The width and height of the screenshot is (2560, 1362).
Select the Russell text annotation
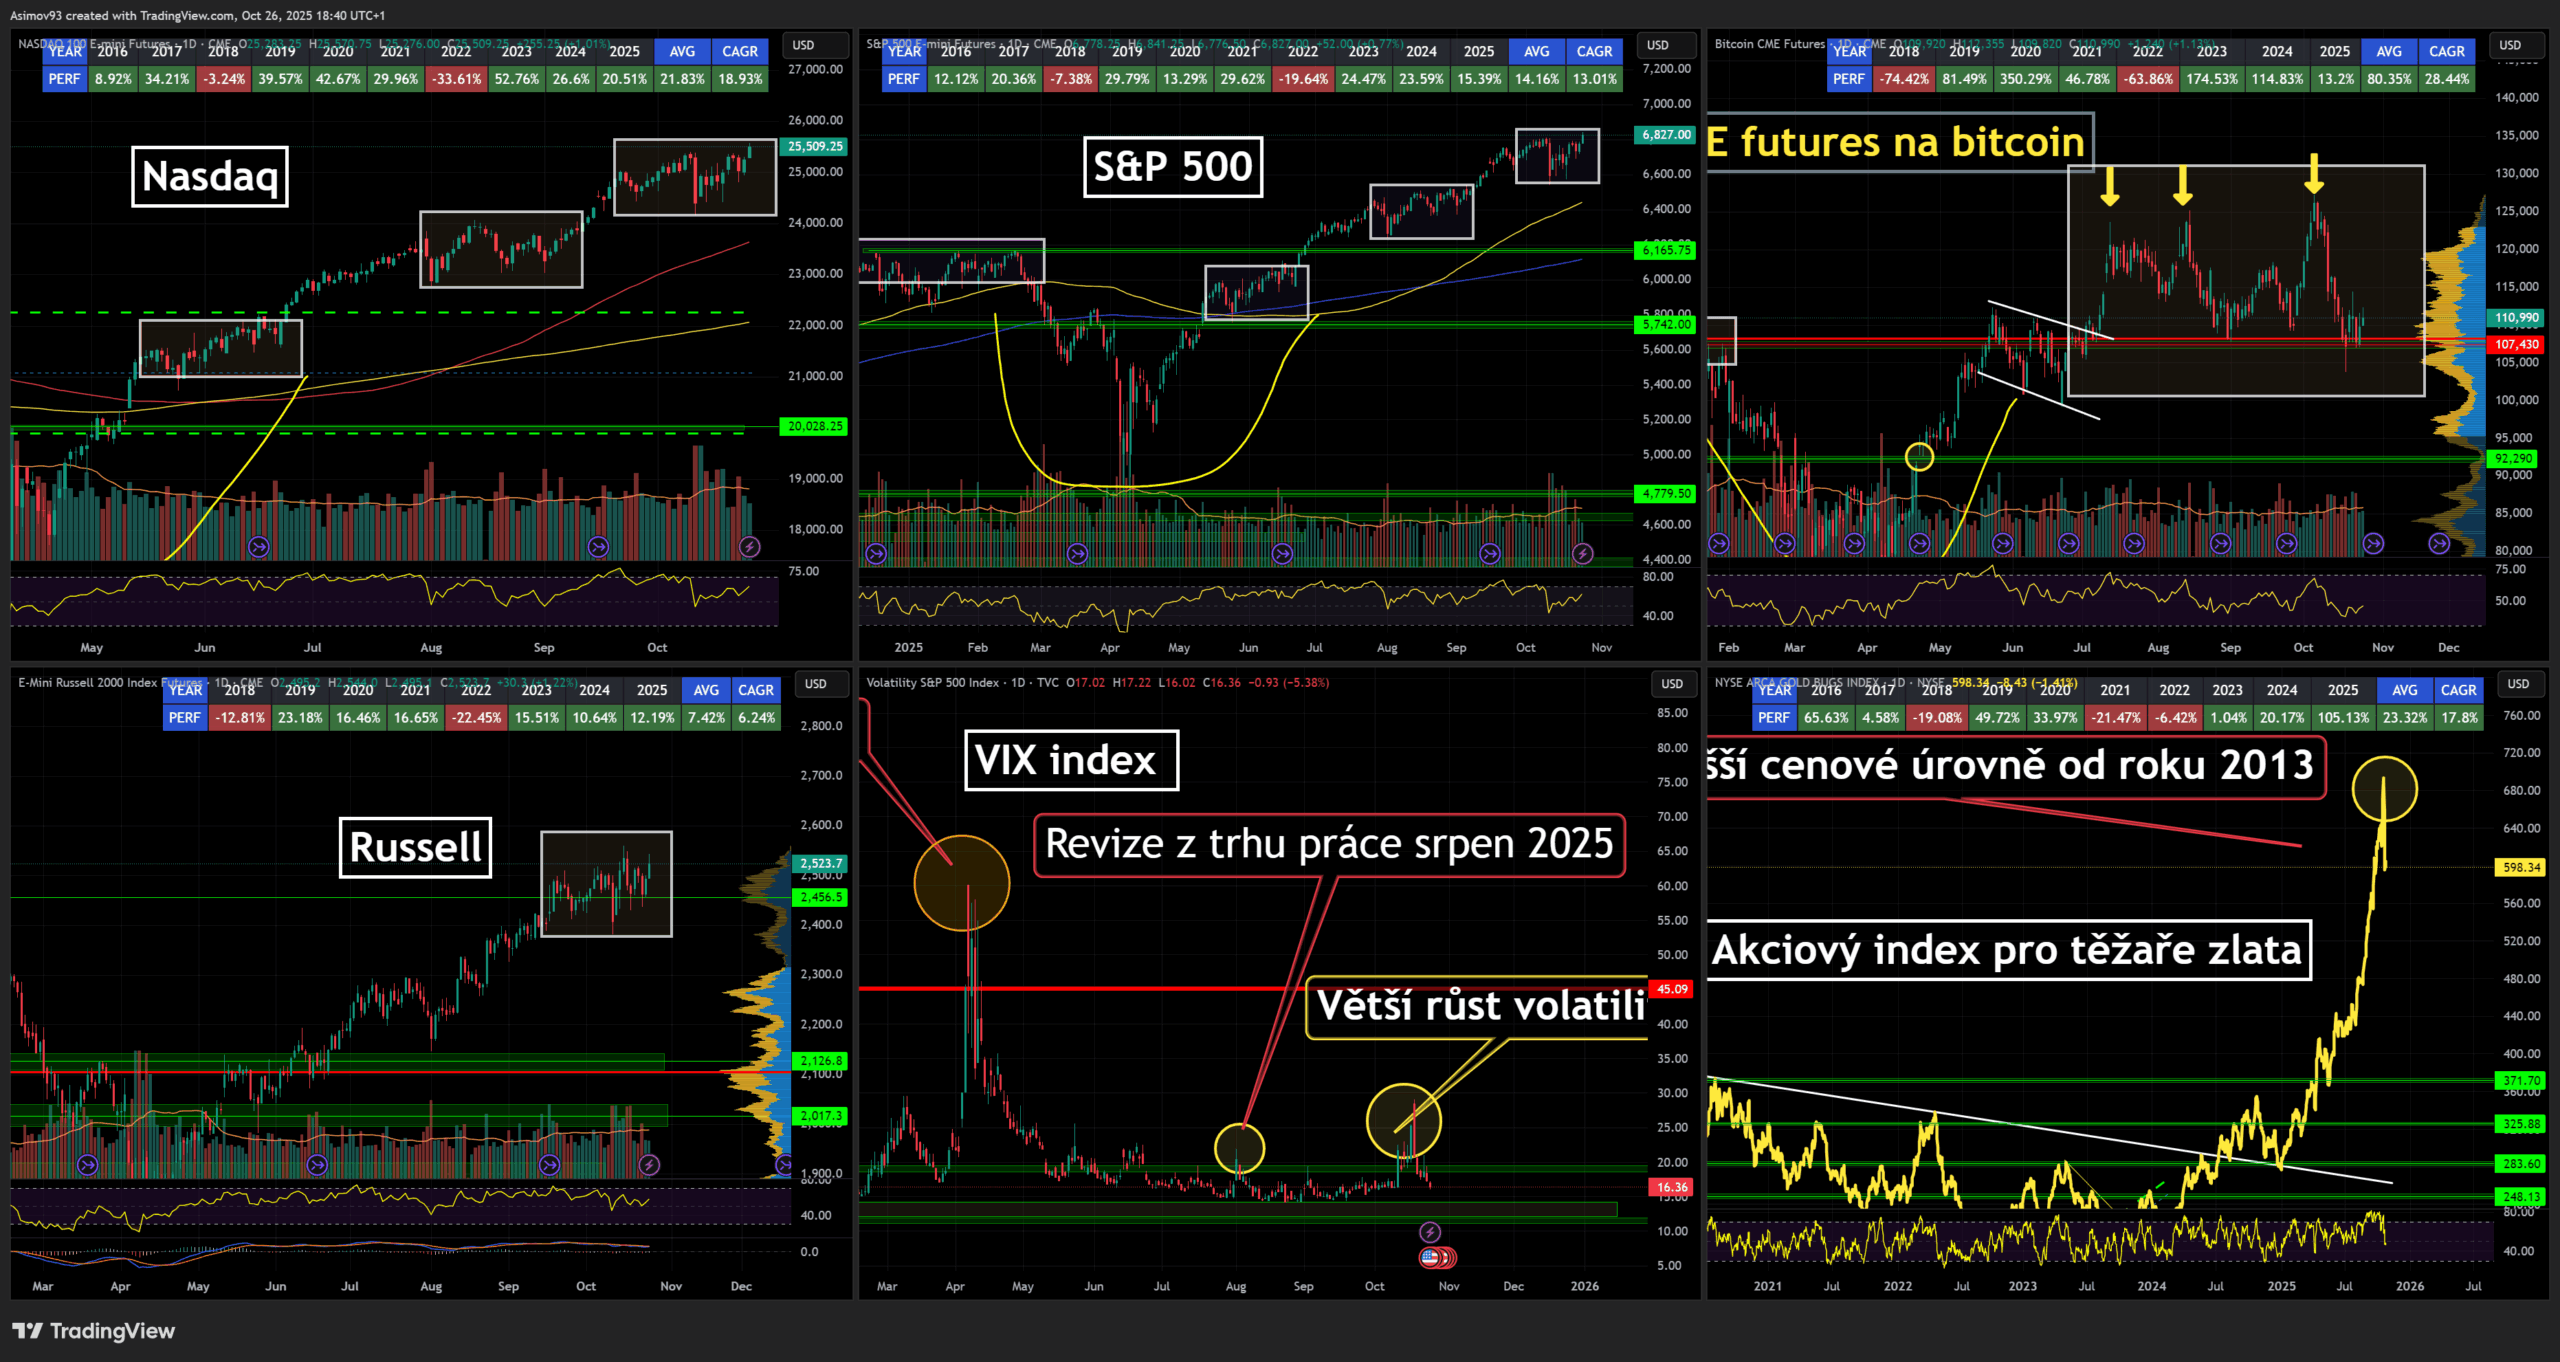(415, 847)
